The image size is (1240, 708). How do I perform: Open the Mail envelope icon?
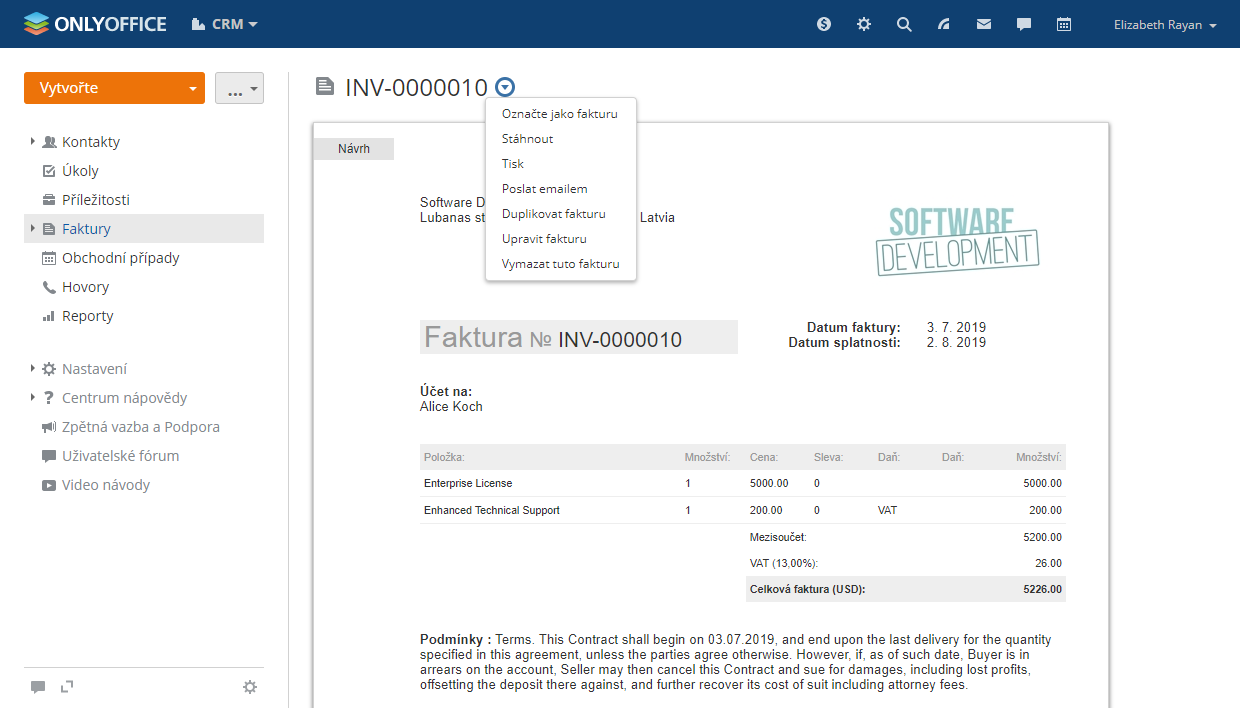click(x=984, y=24)
